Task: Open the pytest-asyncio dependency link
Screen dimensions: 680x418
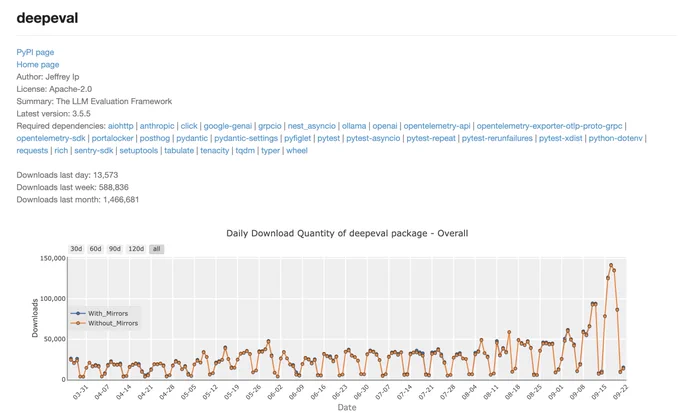Action: pos(373,138)
